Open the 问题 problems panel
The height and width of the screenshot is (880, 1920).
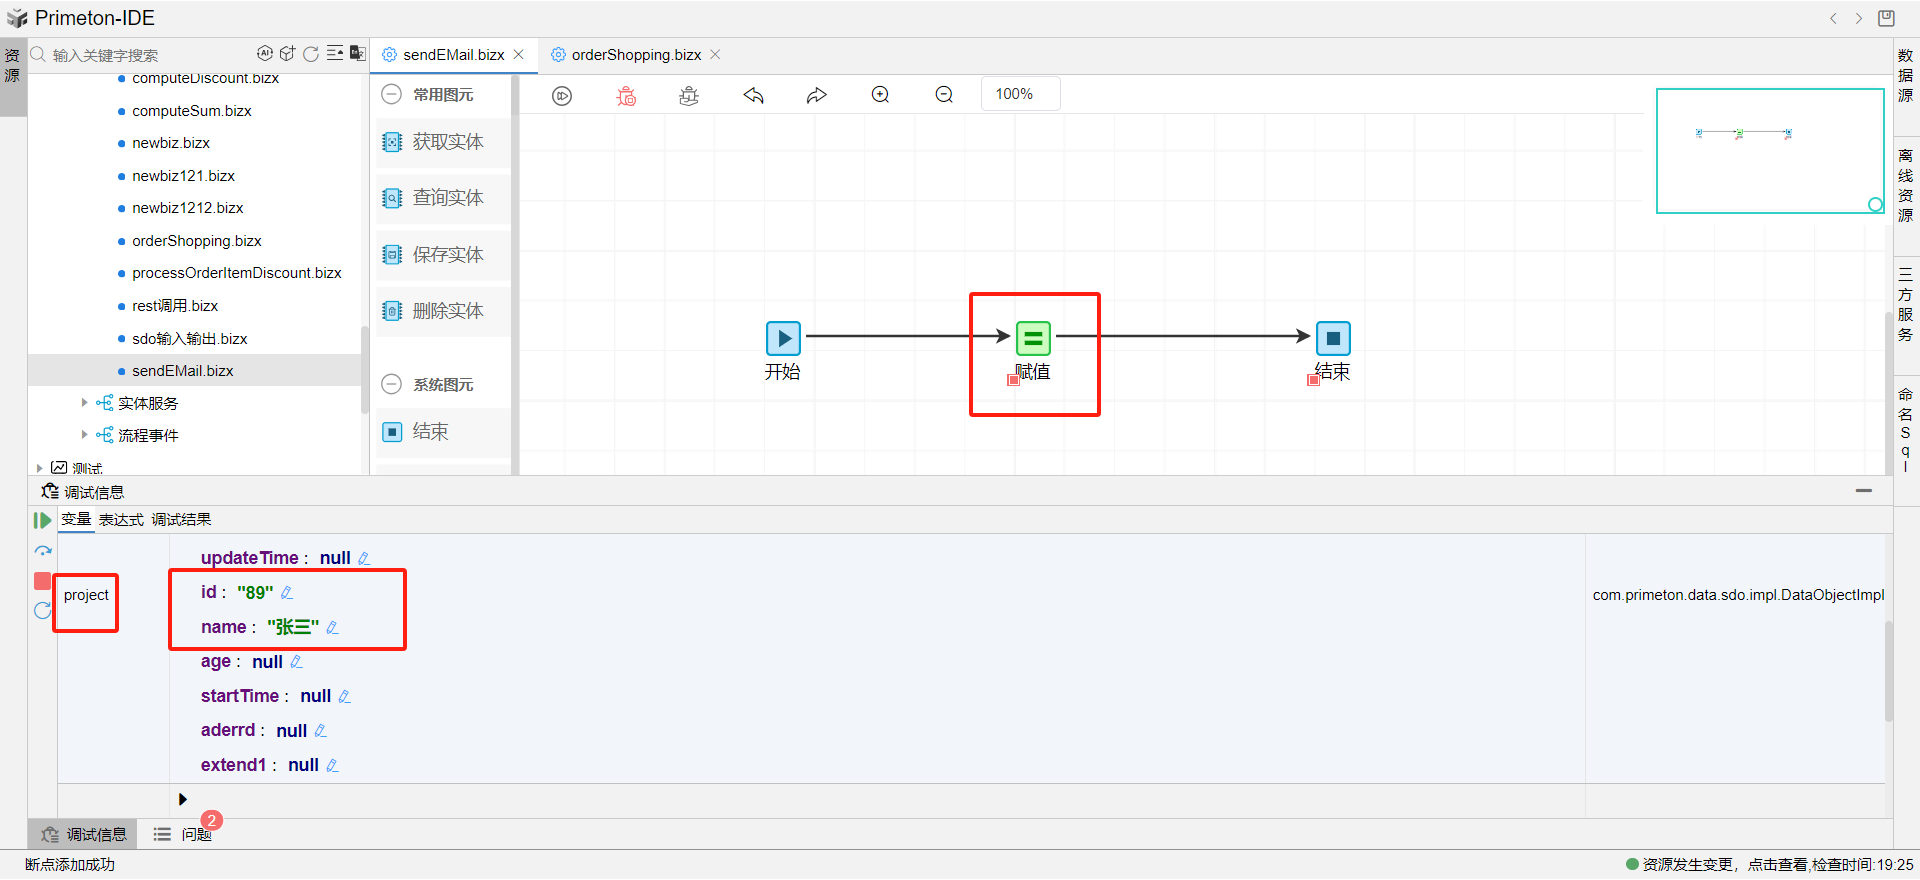tap(196, 835)
